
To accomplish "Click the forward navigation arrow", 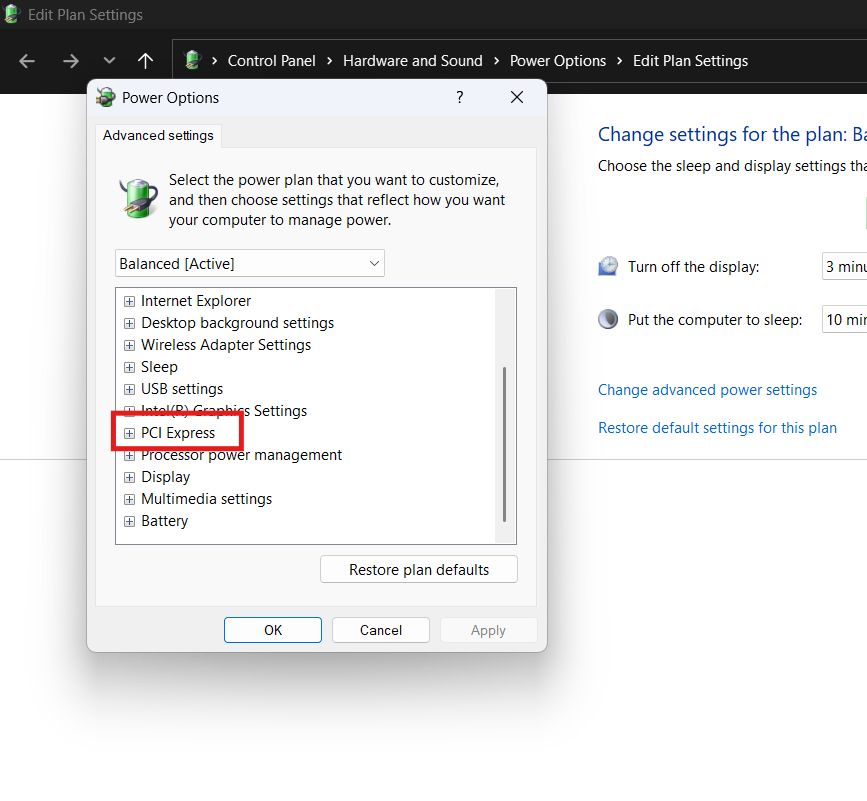I will click(x=70, y=61).
